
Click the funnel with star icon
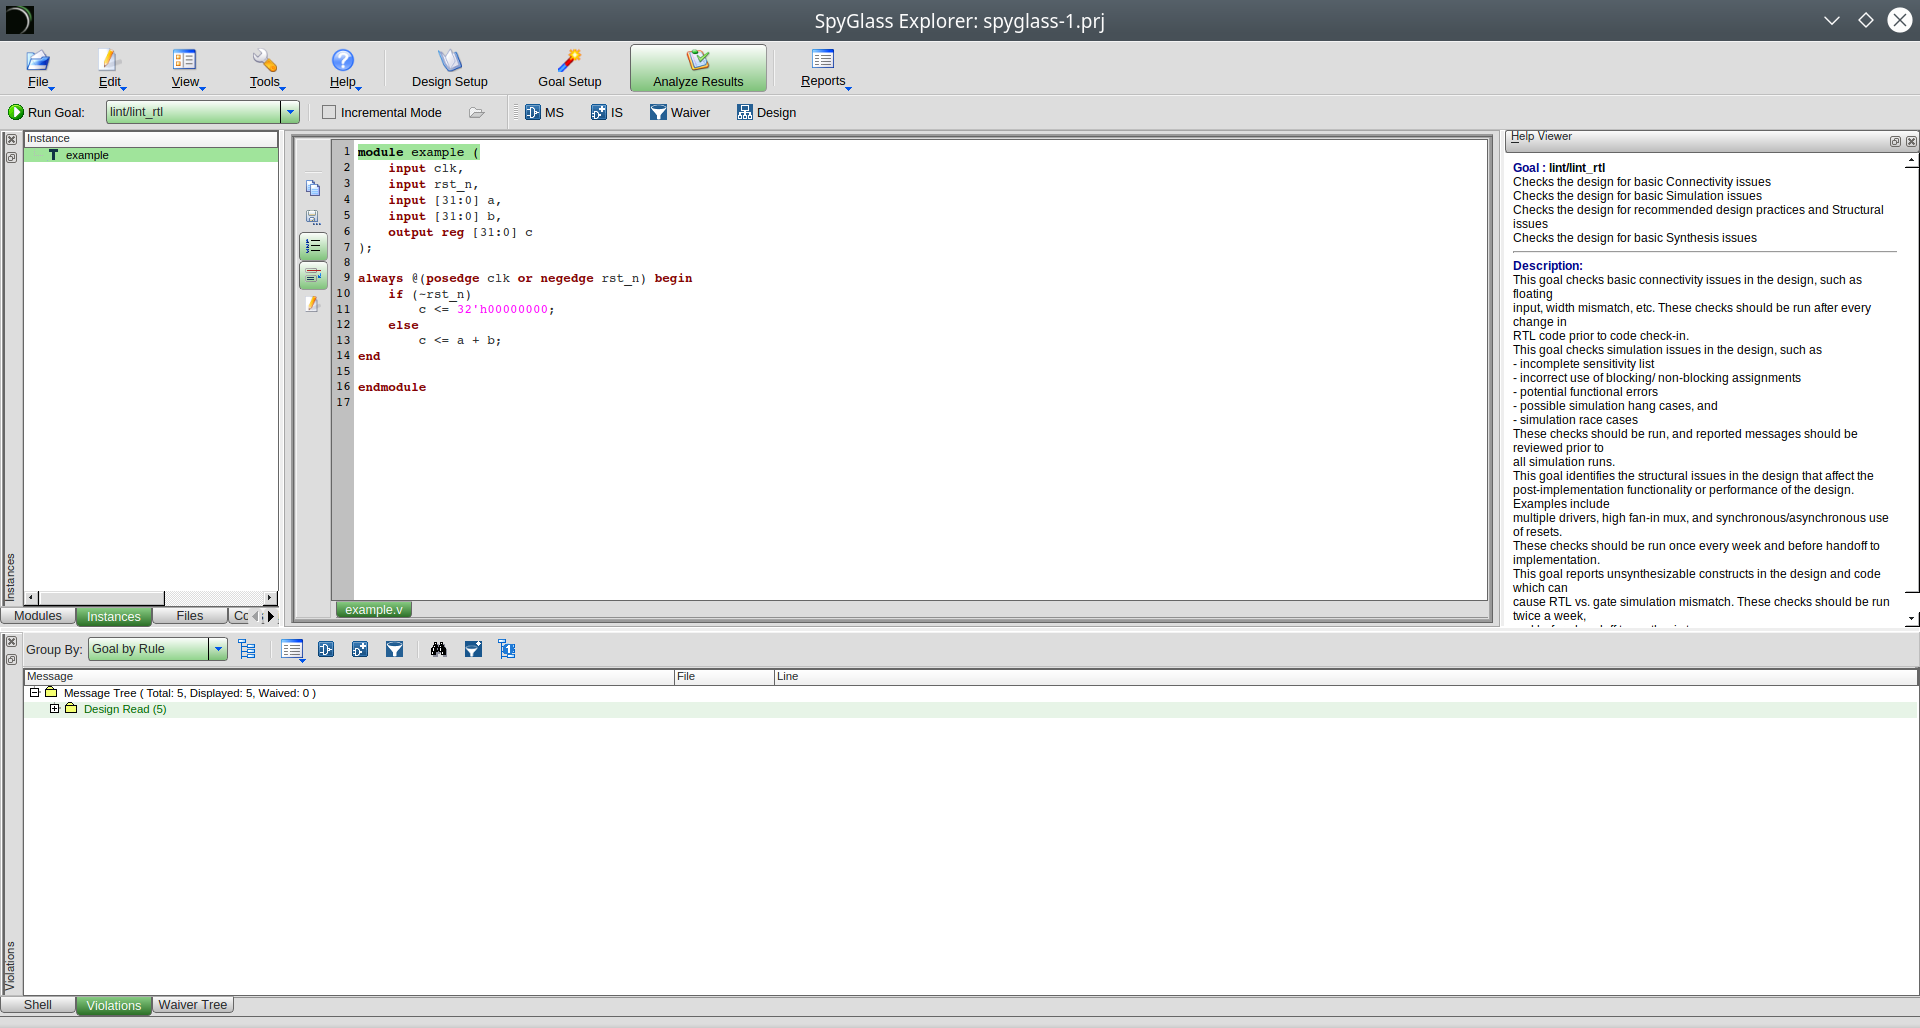pyautogui.click(x=473, y=650)
